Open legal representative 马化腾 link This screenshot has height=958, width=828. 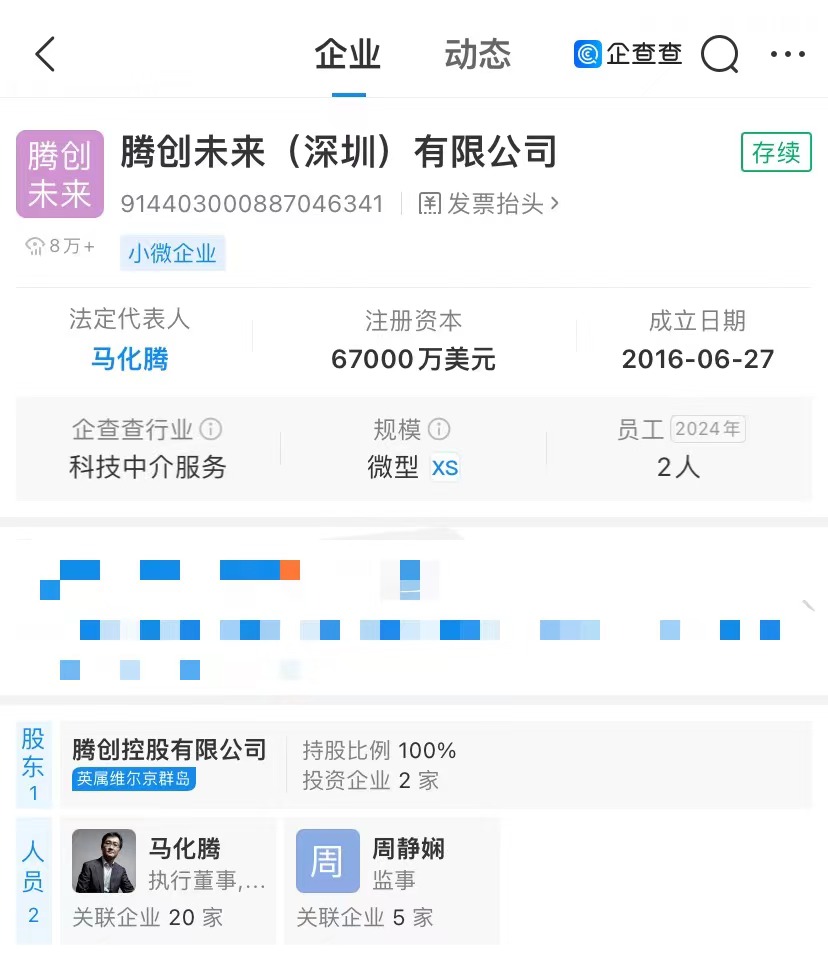130,359
